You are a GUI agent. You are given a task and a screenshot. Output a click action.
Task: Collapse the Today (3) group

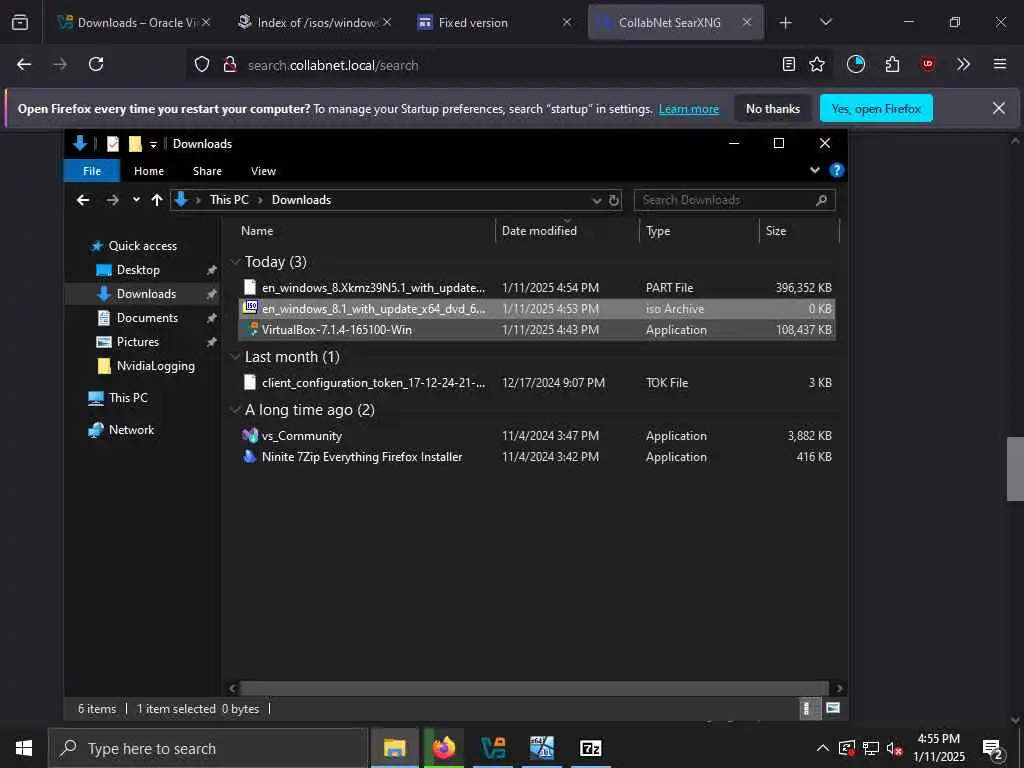point(235,262)
